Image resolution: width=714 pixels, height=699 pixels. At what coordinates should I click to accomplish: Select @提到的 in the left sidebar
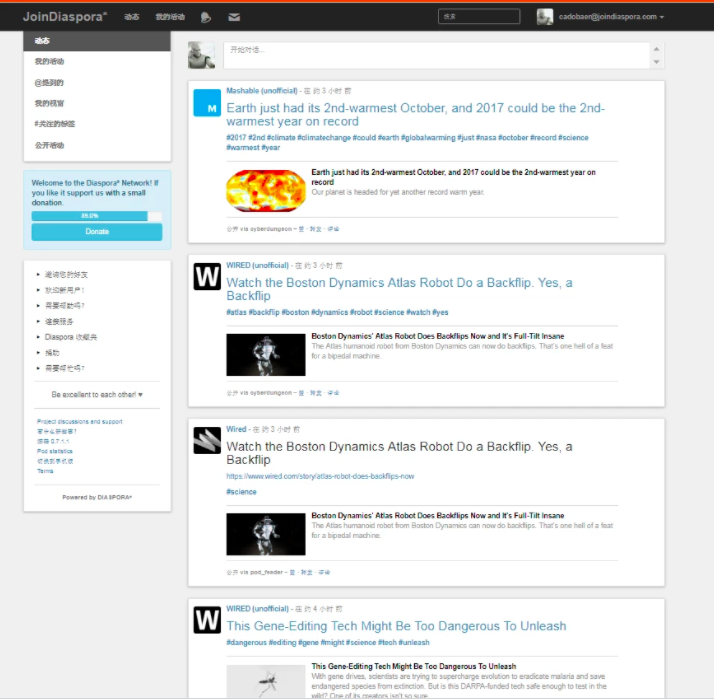tap(97, 82)
